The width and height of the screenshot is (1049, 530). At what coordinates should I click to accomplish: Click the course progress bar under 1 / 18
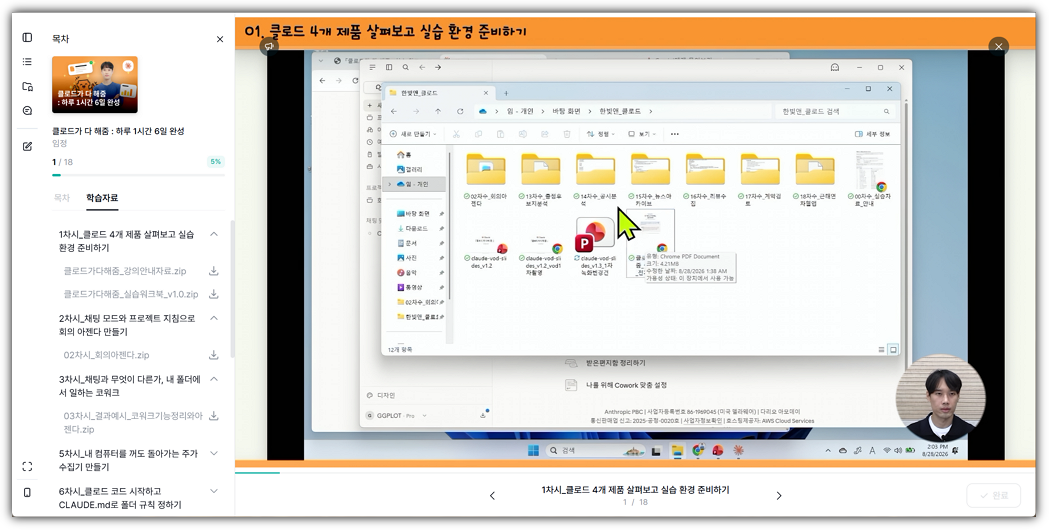(x=138, y=175)
